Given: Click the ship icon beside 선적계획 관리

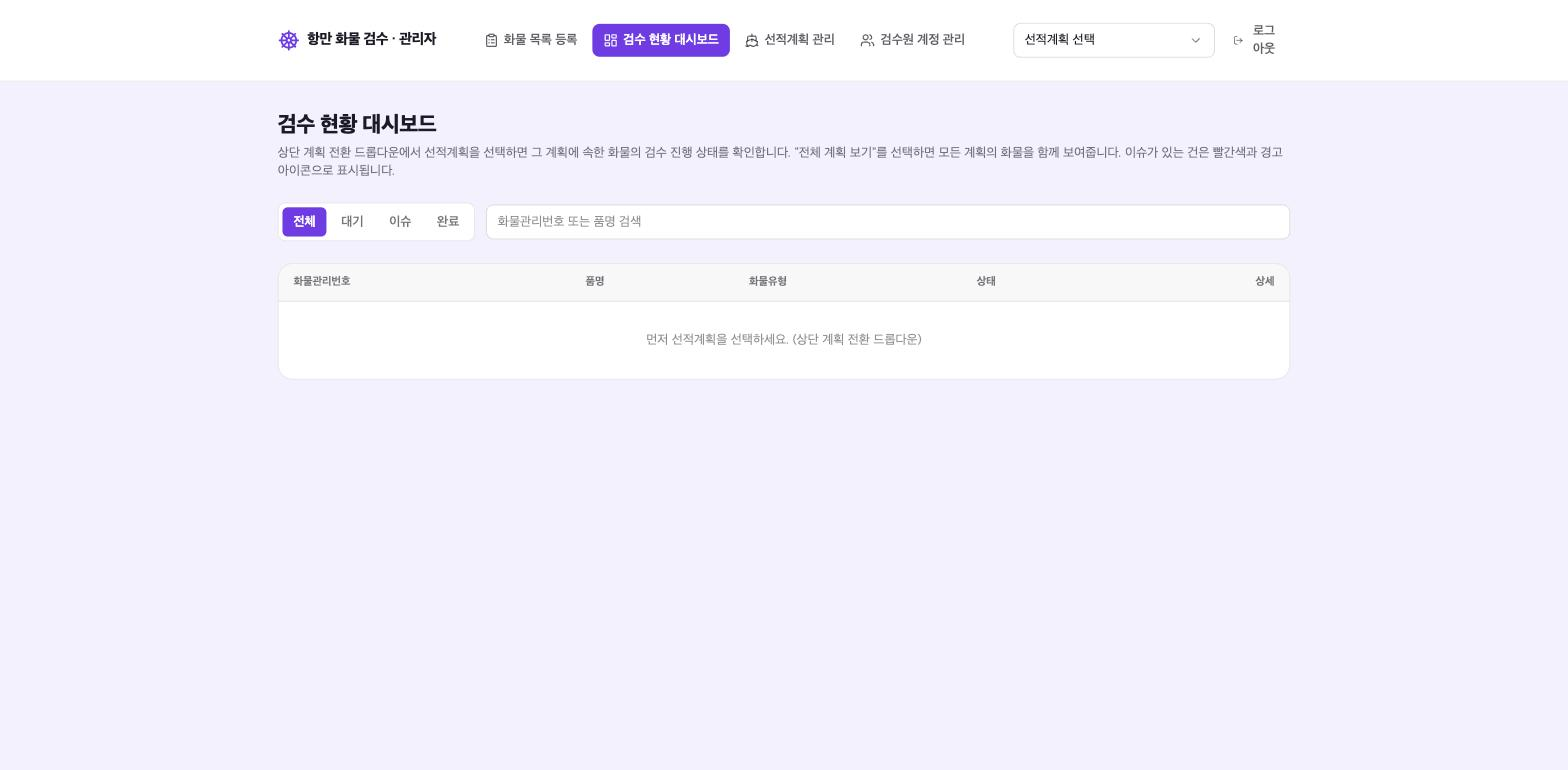Looking at the screenshot, I should [752, 40].
